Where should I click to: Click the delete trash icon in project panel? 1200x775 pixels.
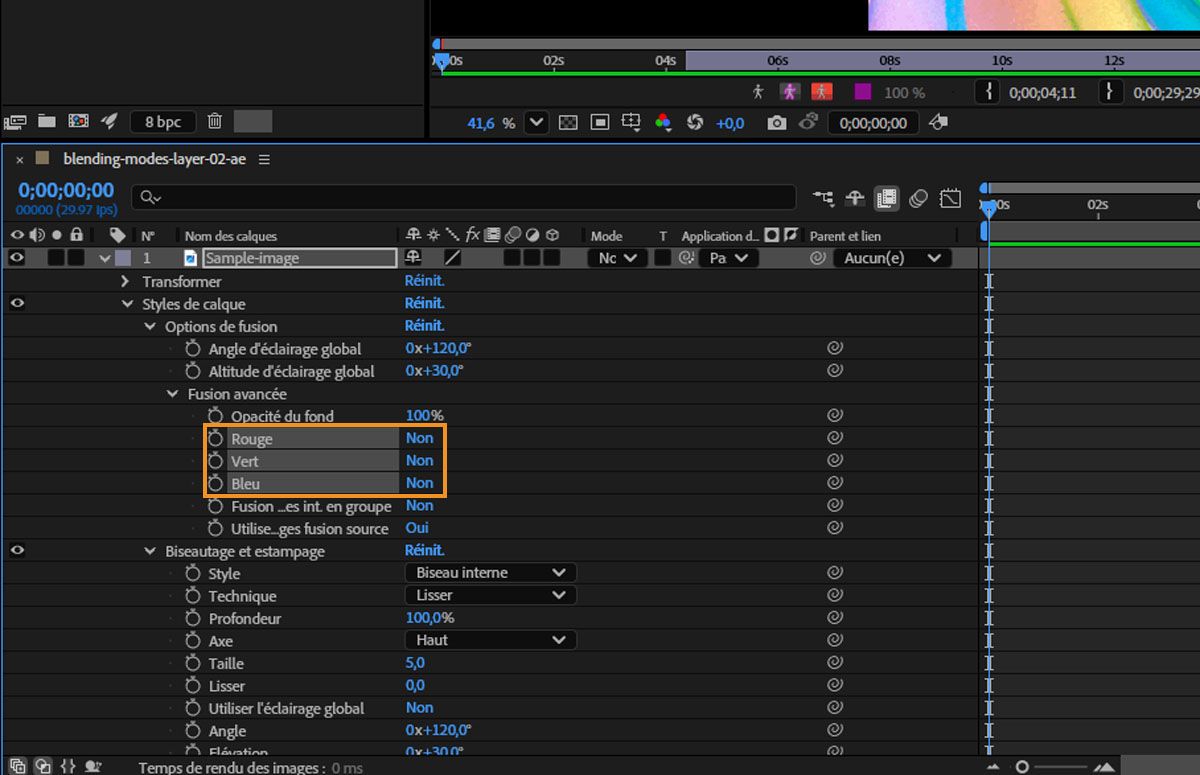[214, 122]
